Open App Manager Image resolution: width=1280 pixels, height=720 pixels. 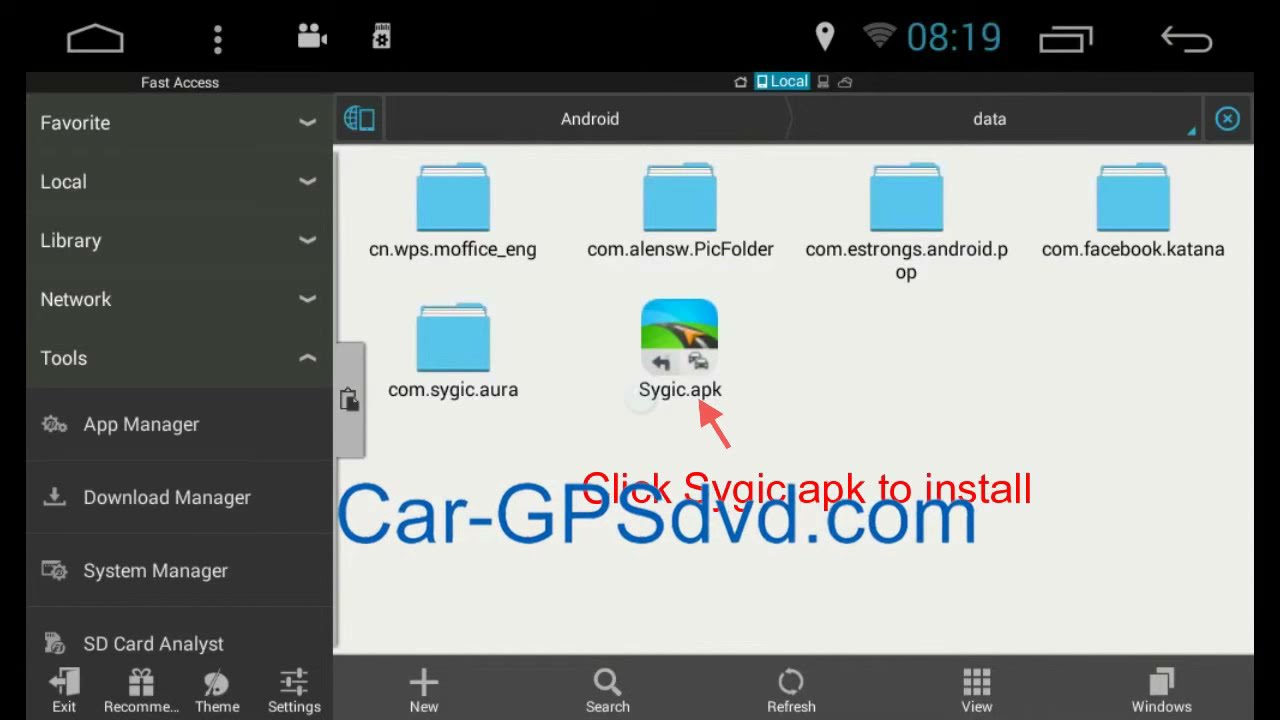click(x=179, y=424)
